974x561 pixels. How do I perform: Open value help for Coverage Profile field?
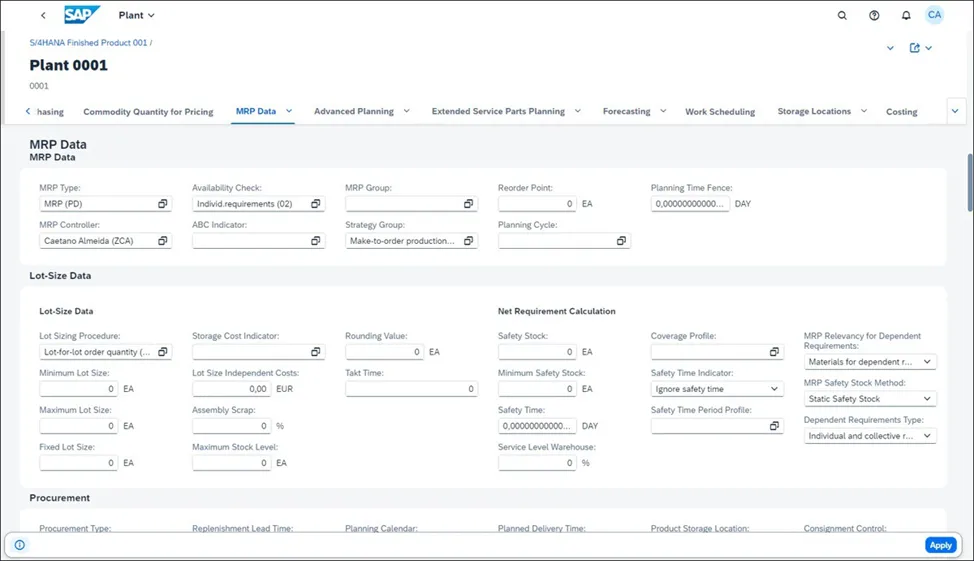coord(774,352)
